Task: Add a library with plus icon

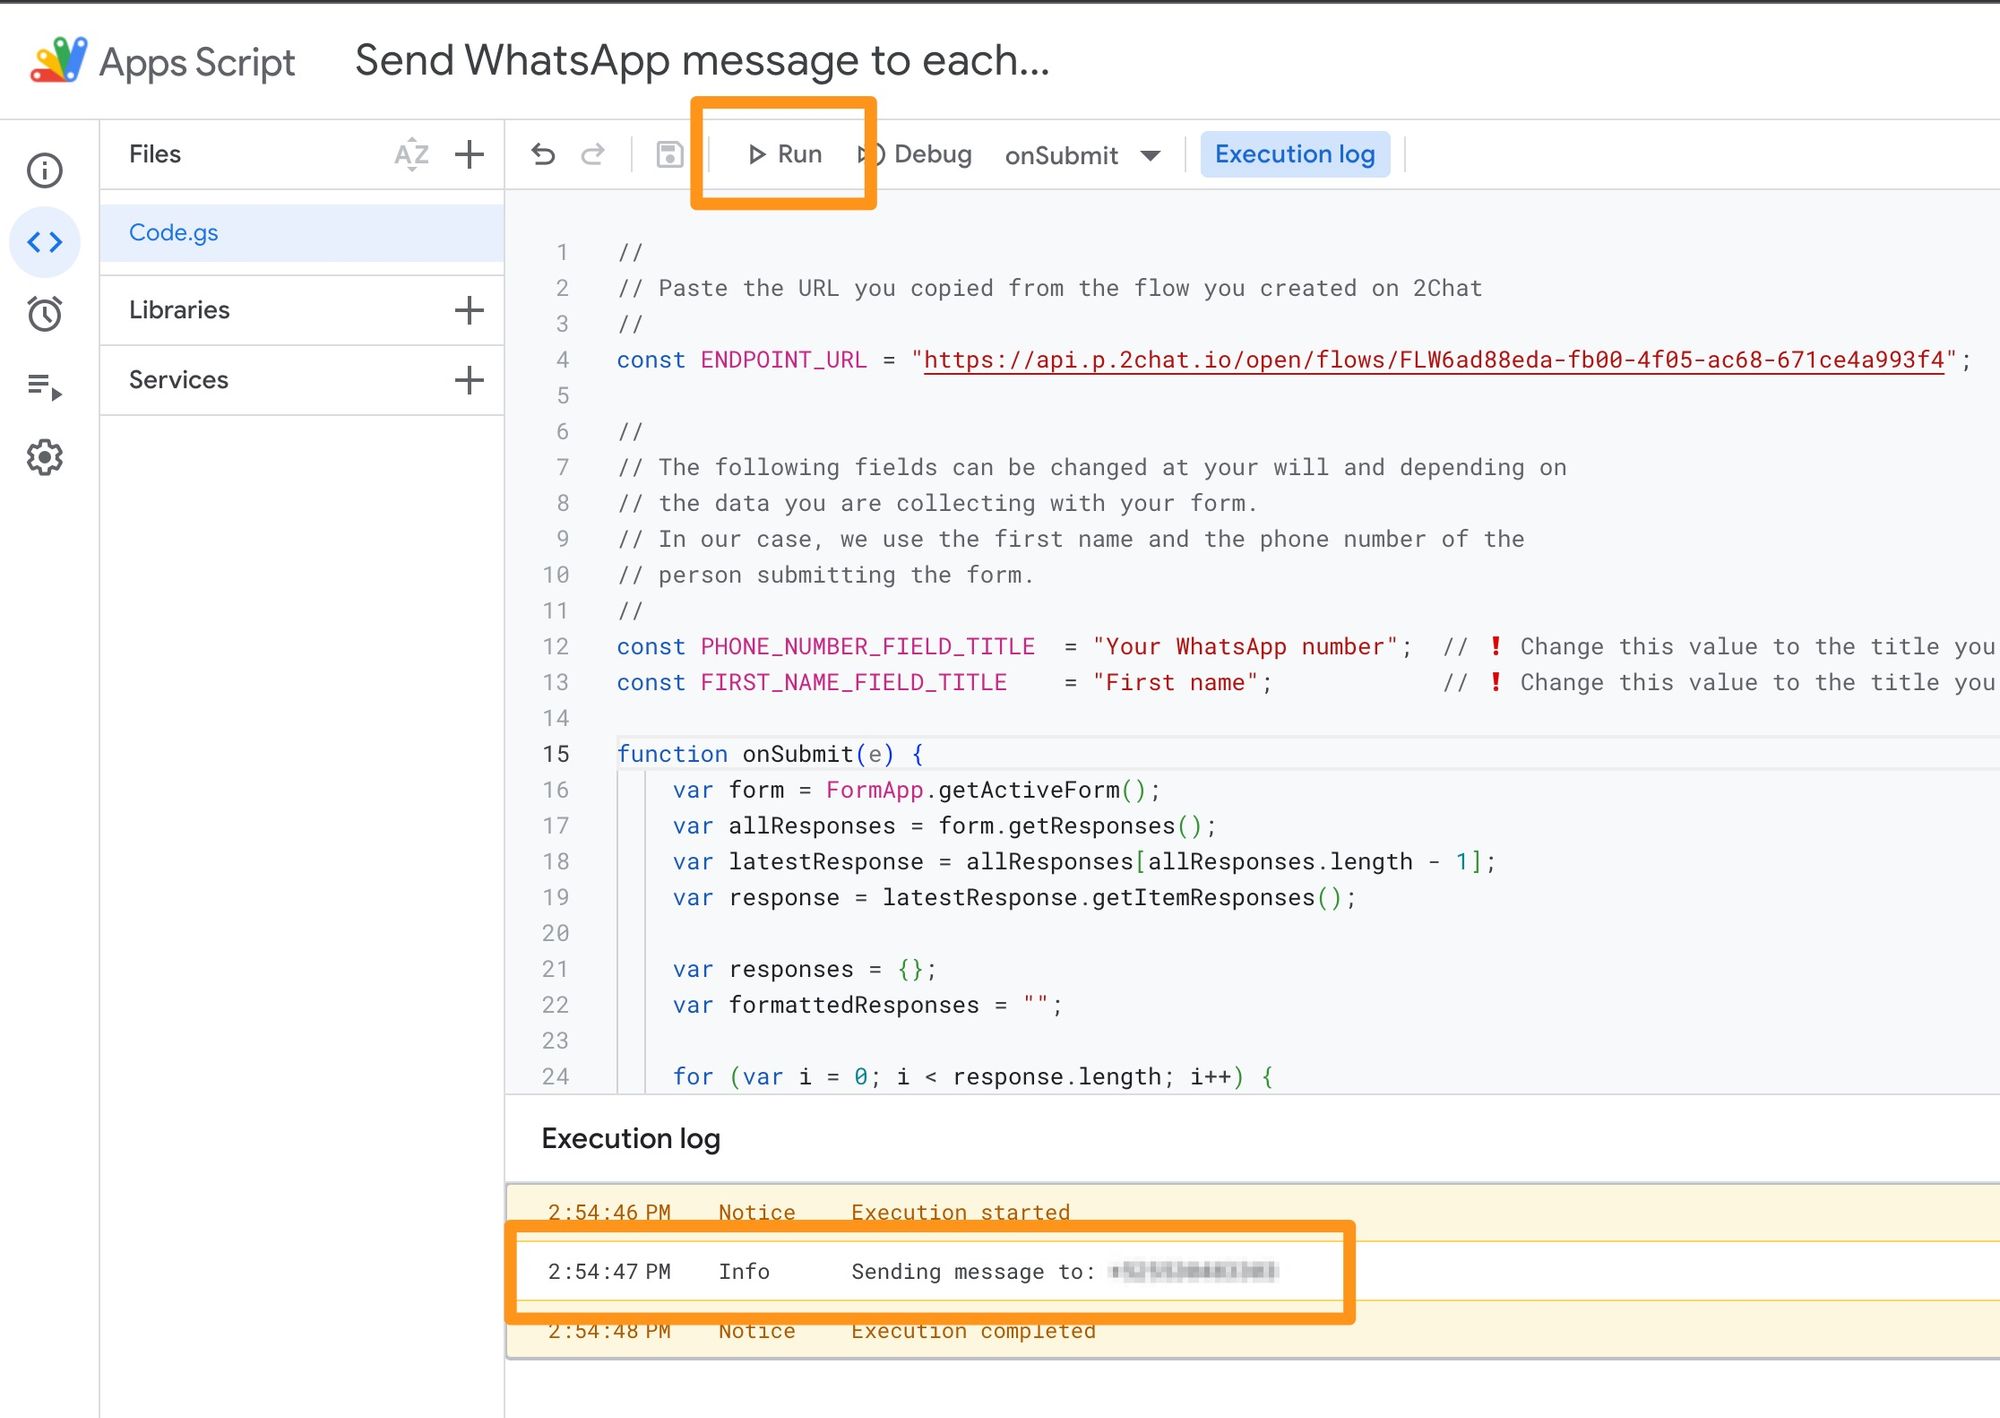Action: point(469,310)
